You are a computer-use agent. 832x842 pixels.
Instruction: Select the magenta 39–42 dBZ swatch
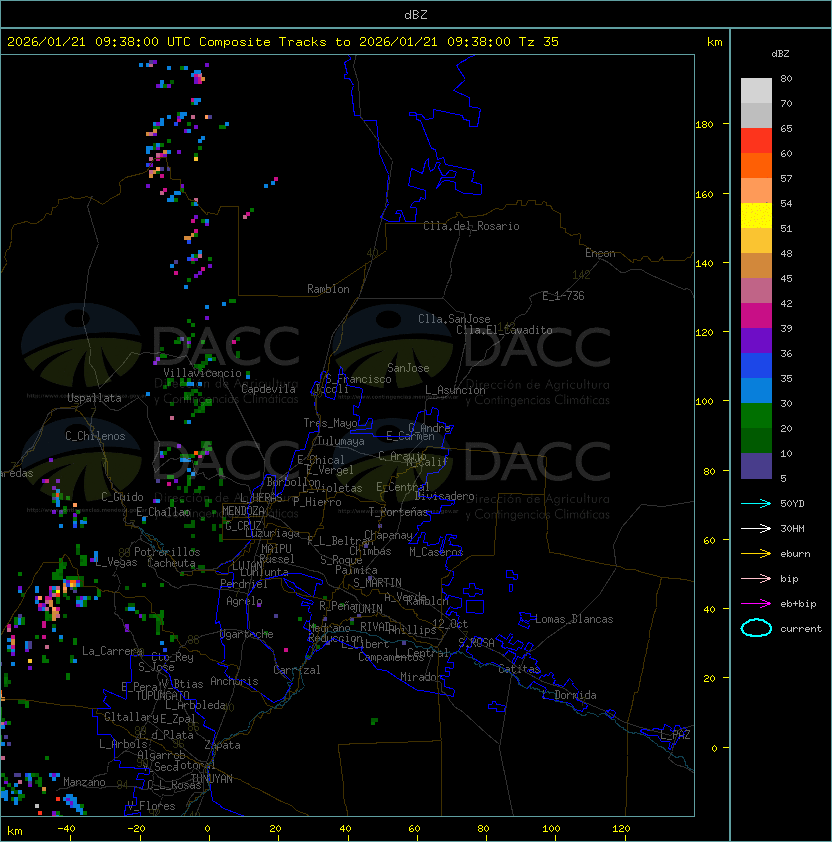[756, 316]
